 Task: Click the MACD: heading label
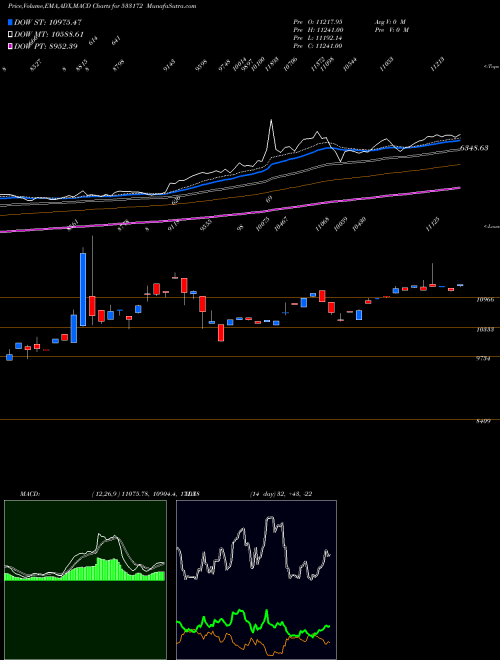[30, 494]
